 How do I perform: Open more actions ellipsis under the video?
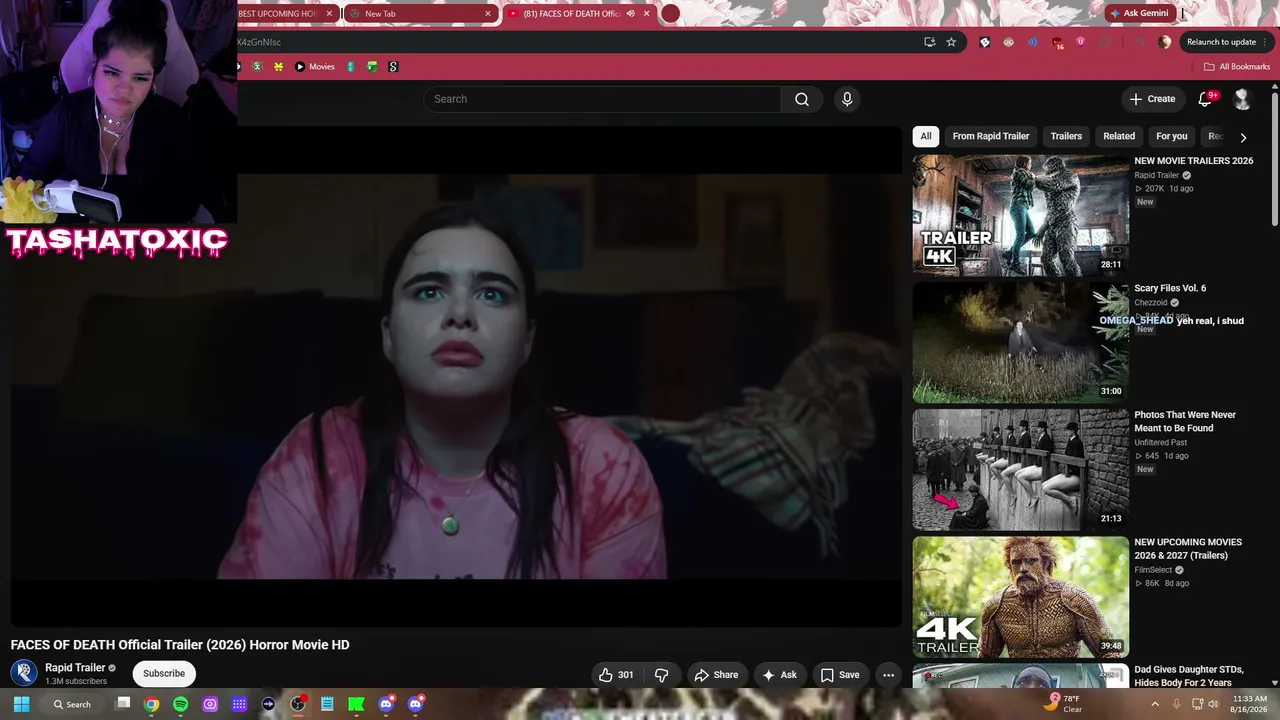(888, 675)
